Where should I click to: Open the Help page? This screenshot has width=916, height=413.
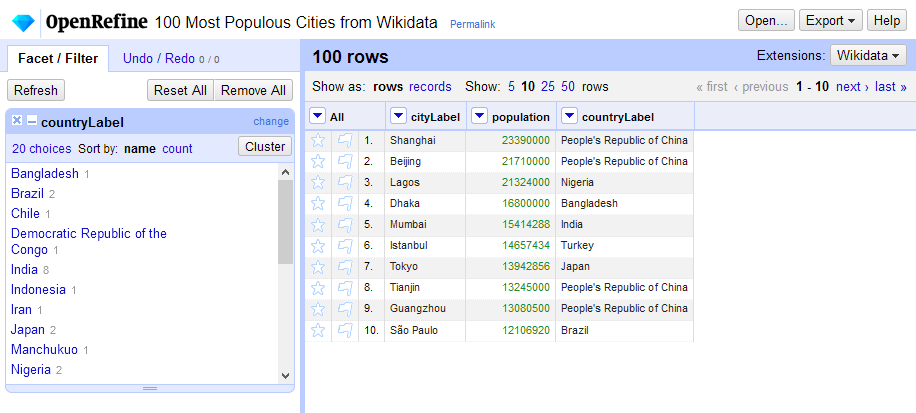887,20
